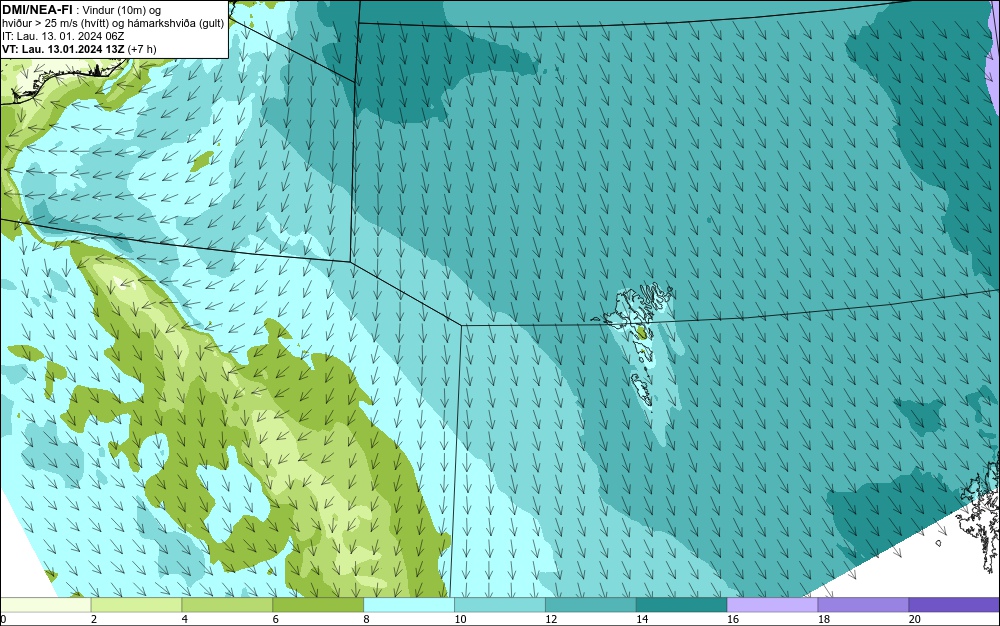Click the 12–14 m/s teal legend swatch
The height and width of the screenshot is (626, 1000).
click(591, 605)
